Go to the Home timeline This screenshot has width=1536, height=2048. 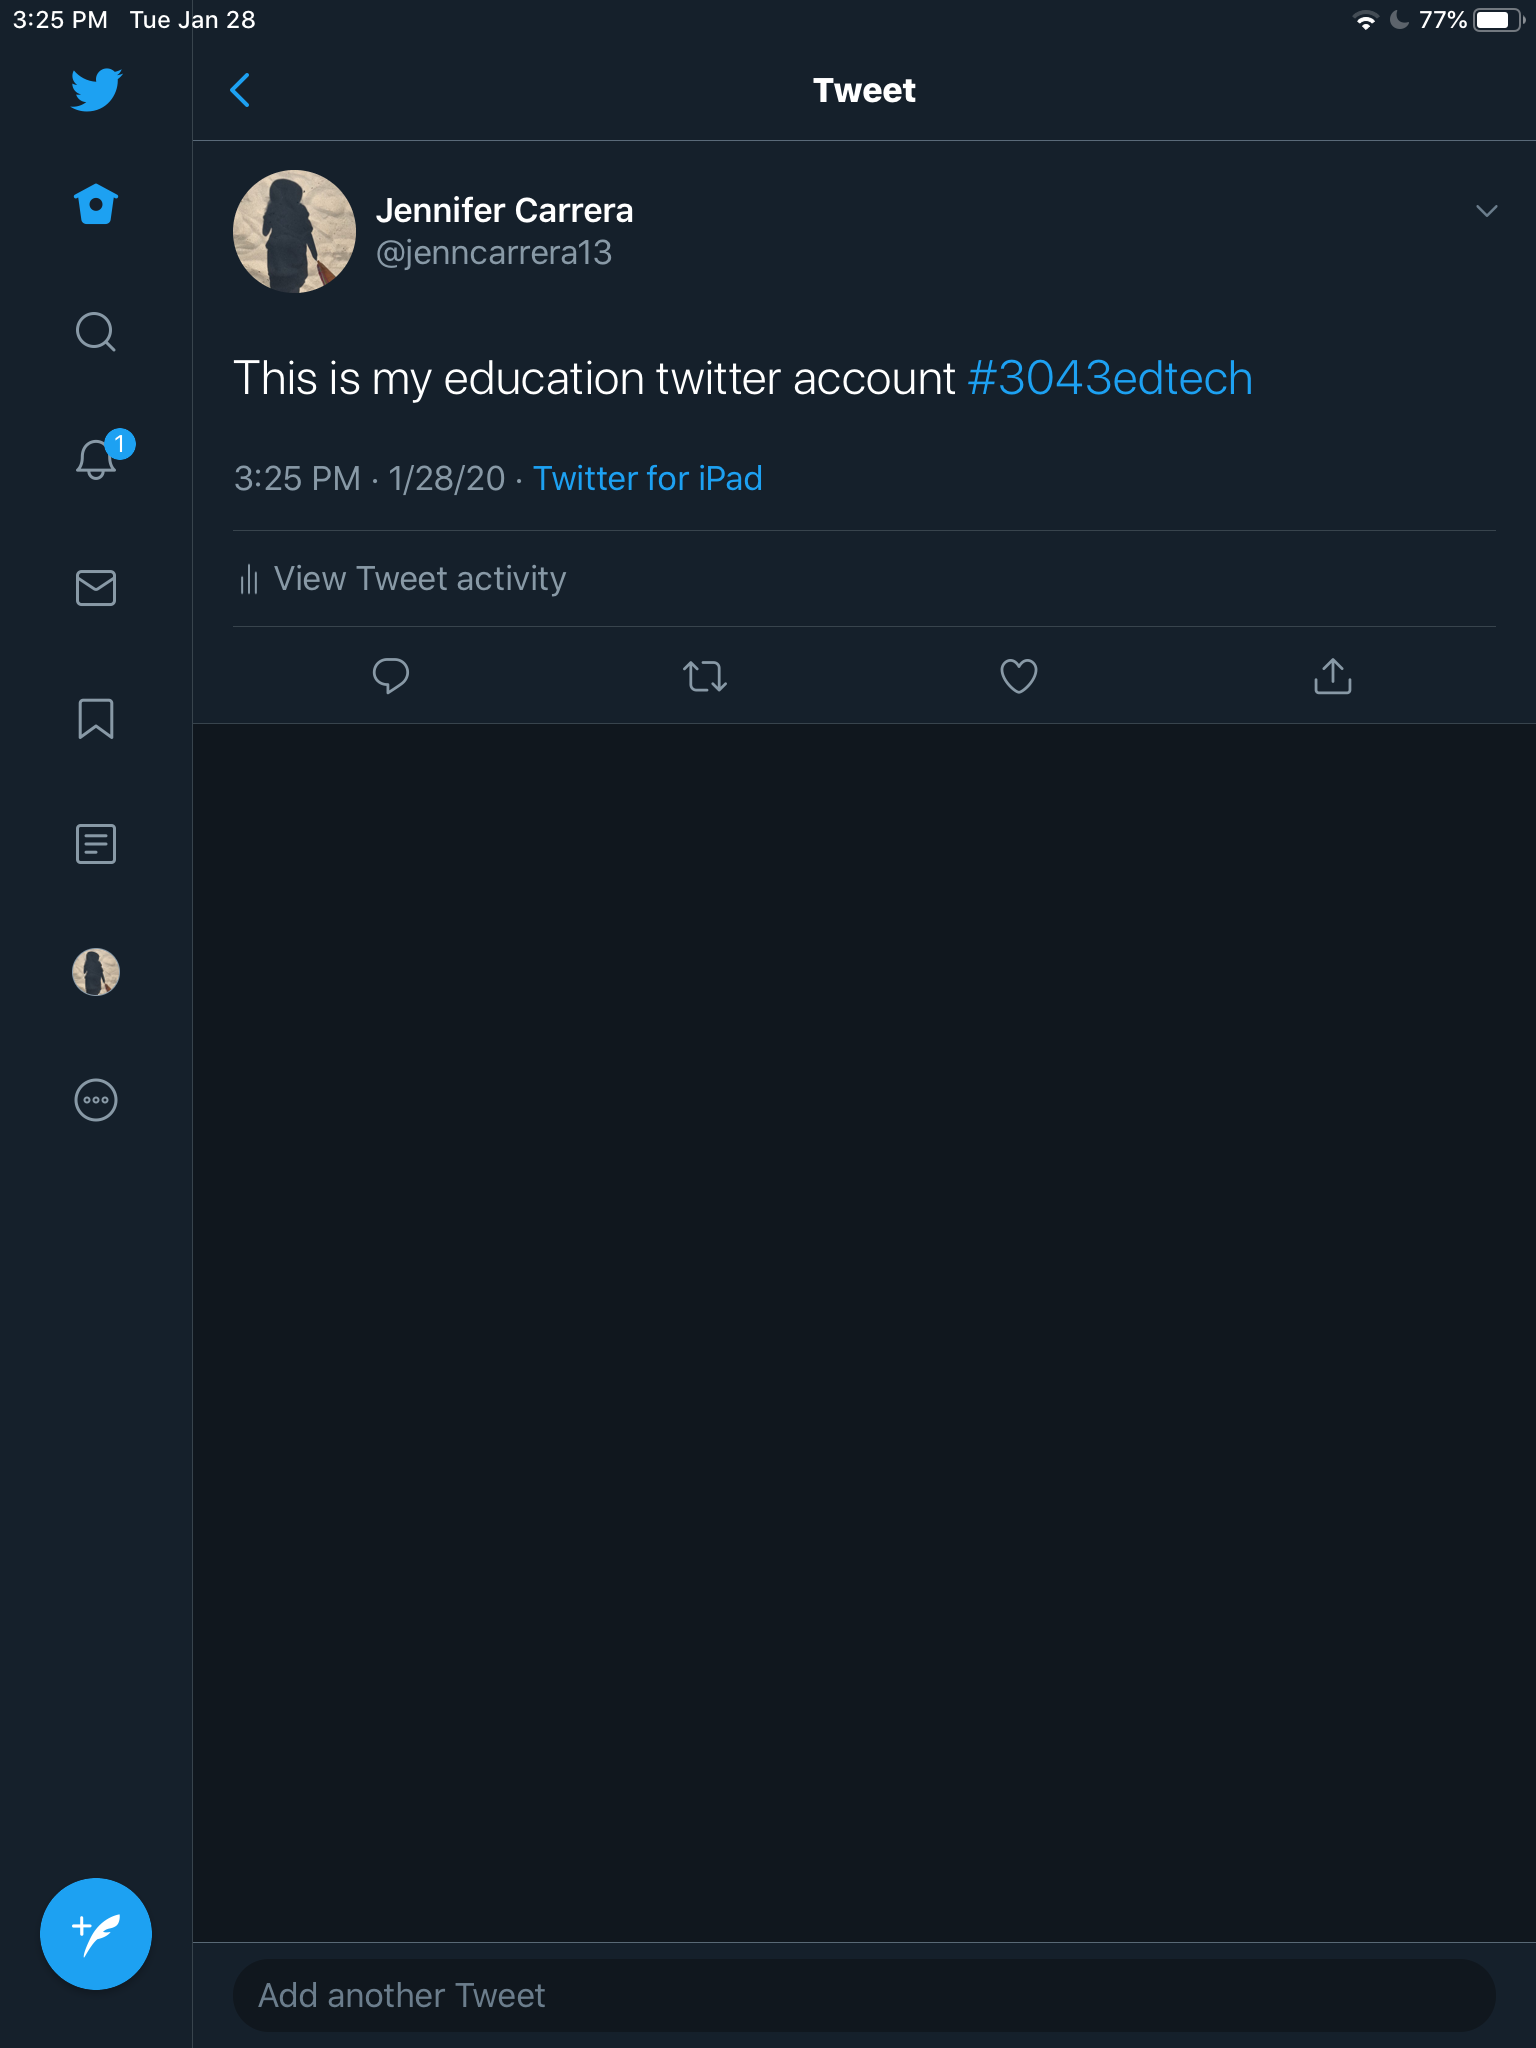pyautogui.click(x=96, y=204)
